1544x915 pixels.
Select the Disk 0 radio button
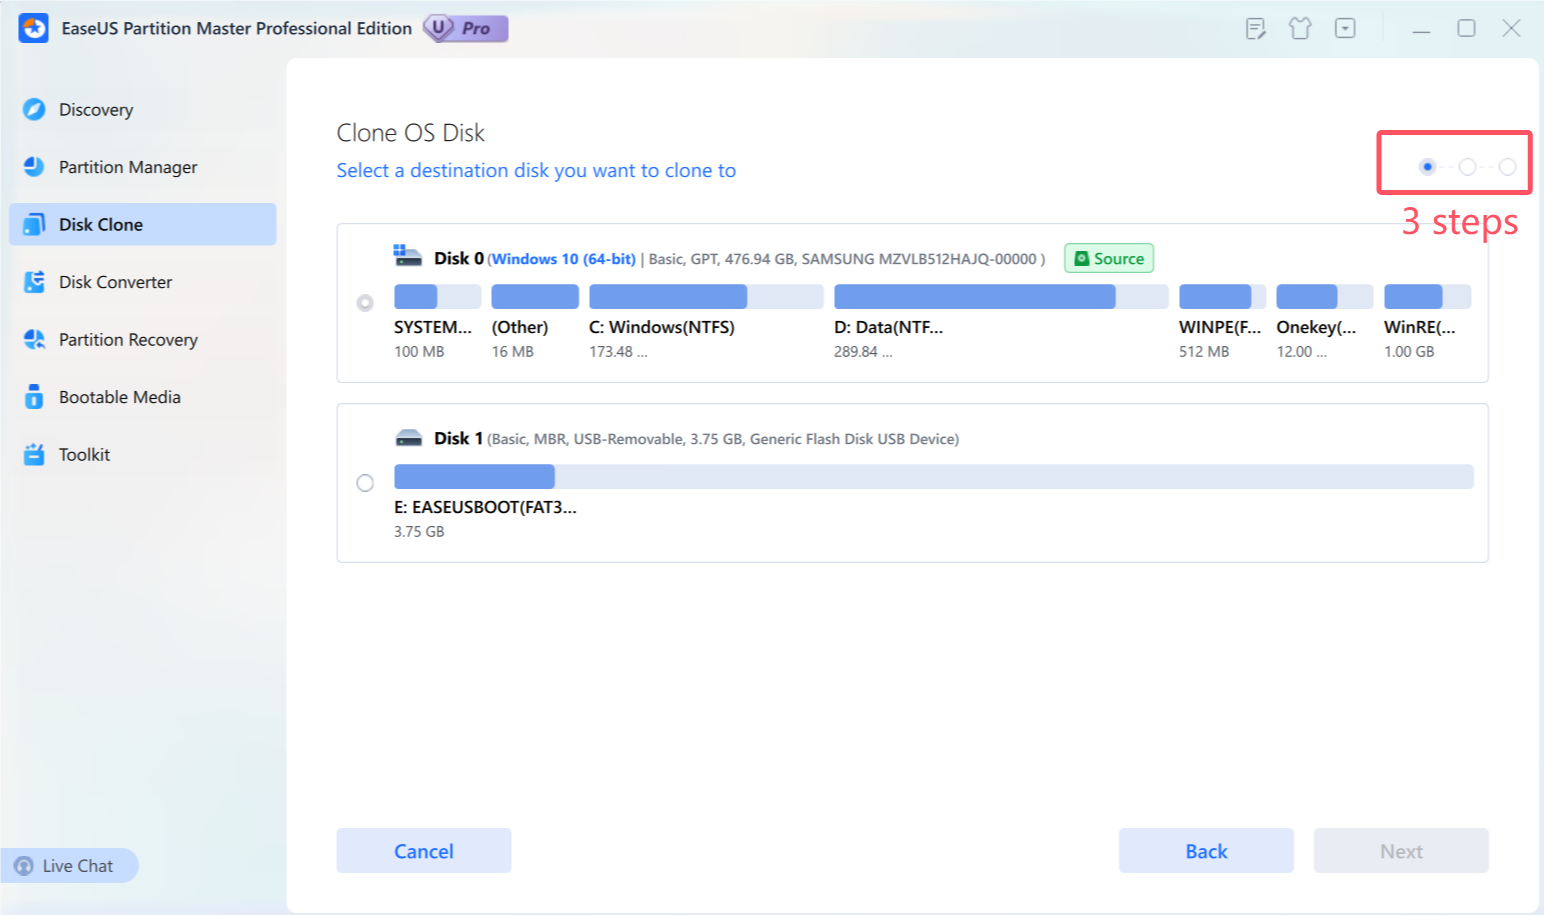[x=365, y=302]
